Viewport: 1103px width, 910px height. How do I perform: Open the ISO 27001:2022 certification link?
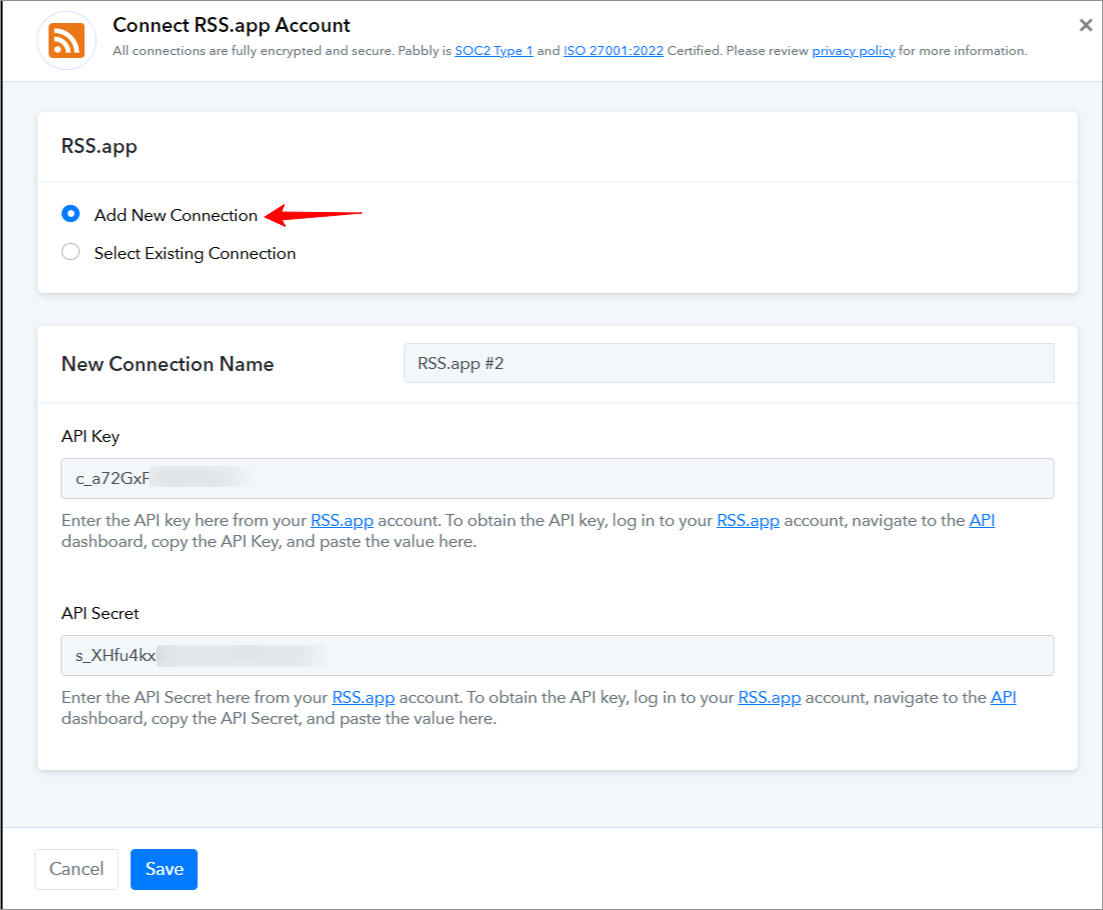(613, 51)
